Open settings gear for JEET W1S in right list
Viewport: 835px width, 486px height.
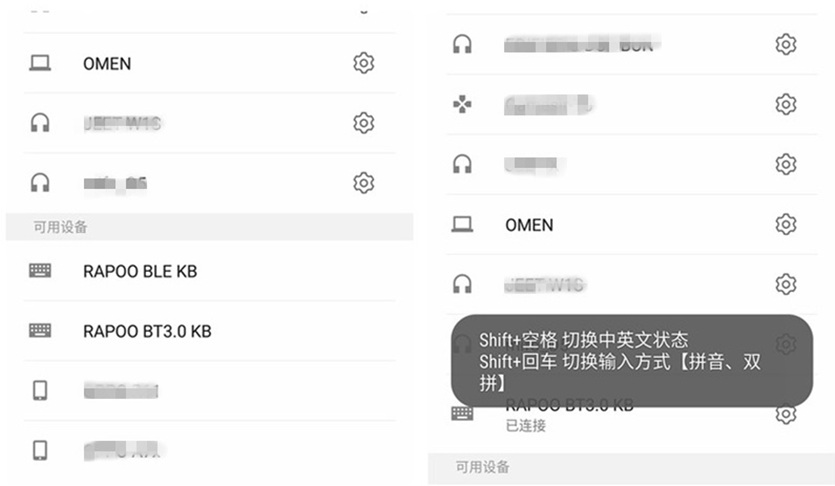(786, 284)
